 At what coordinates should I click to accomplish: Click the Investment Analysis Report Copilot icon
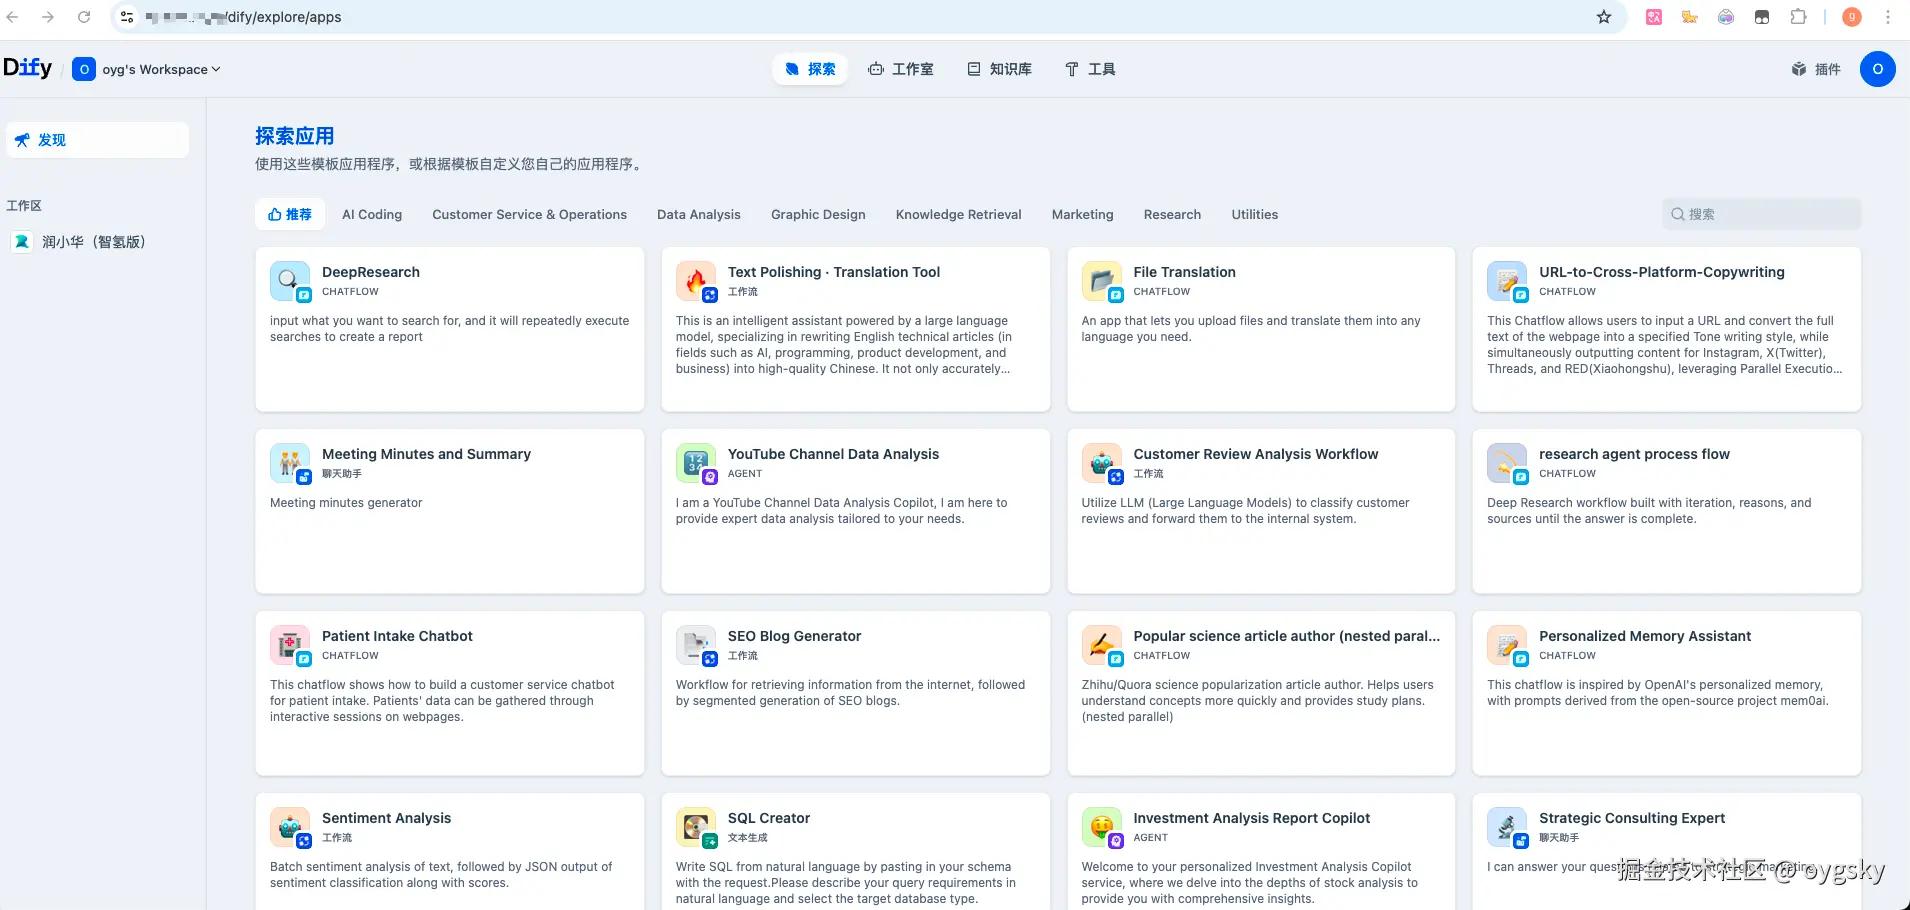click(1102, 828)
